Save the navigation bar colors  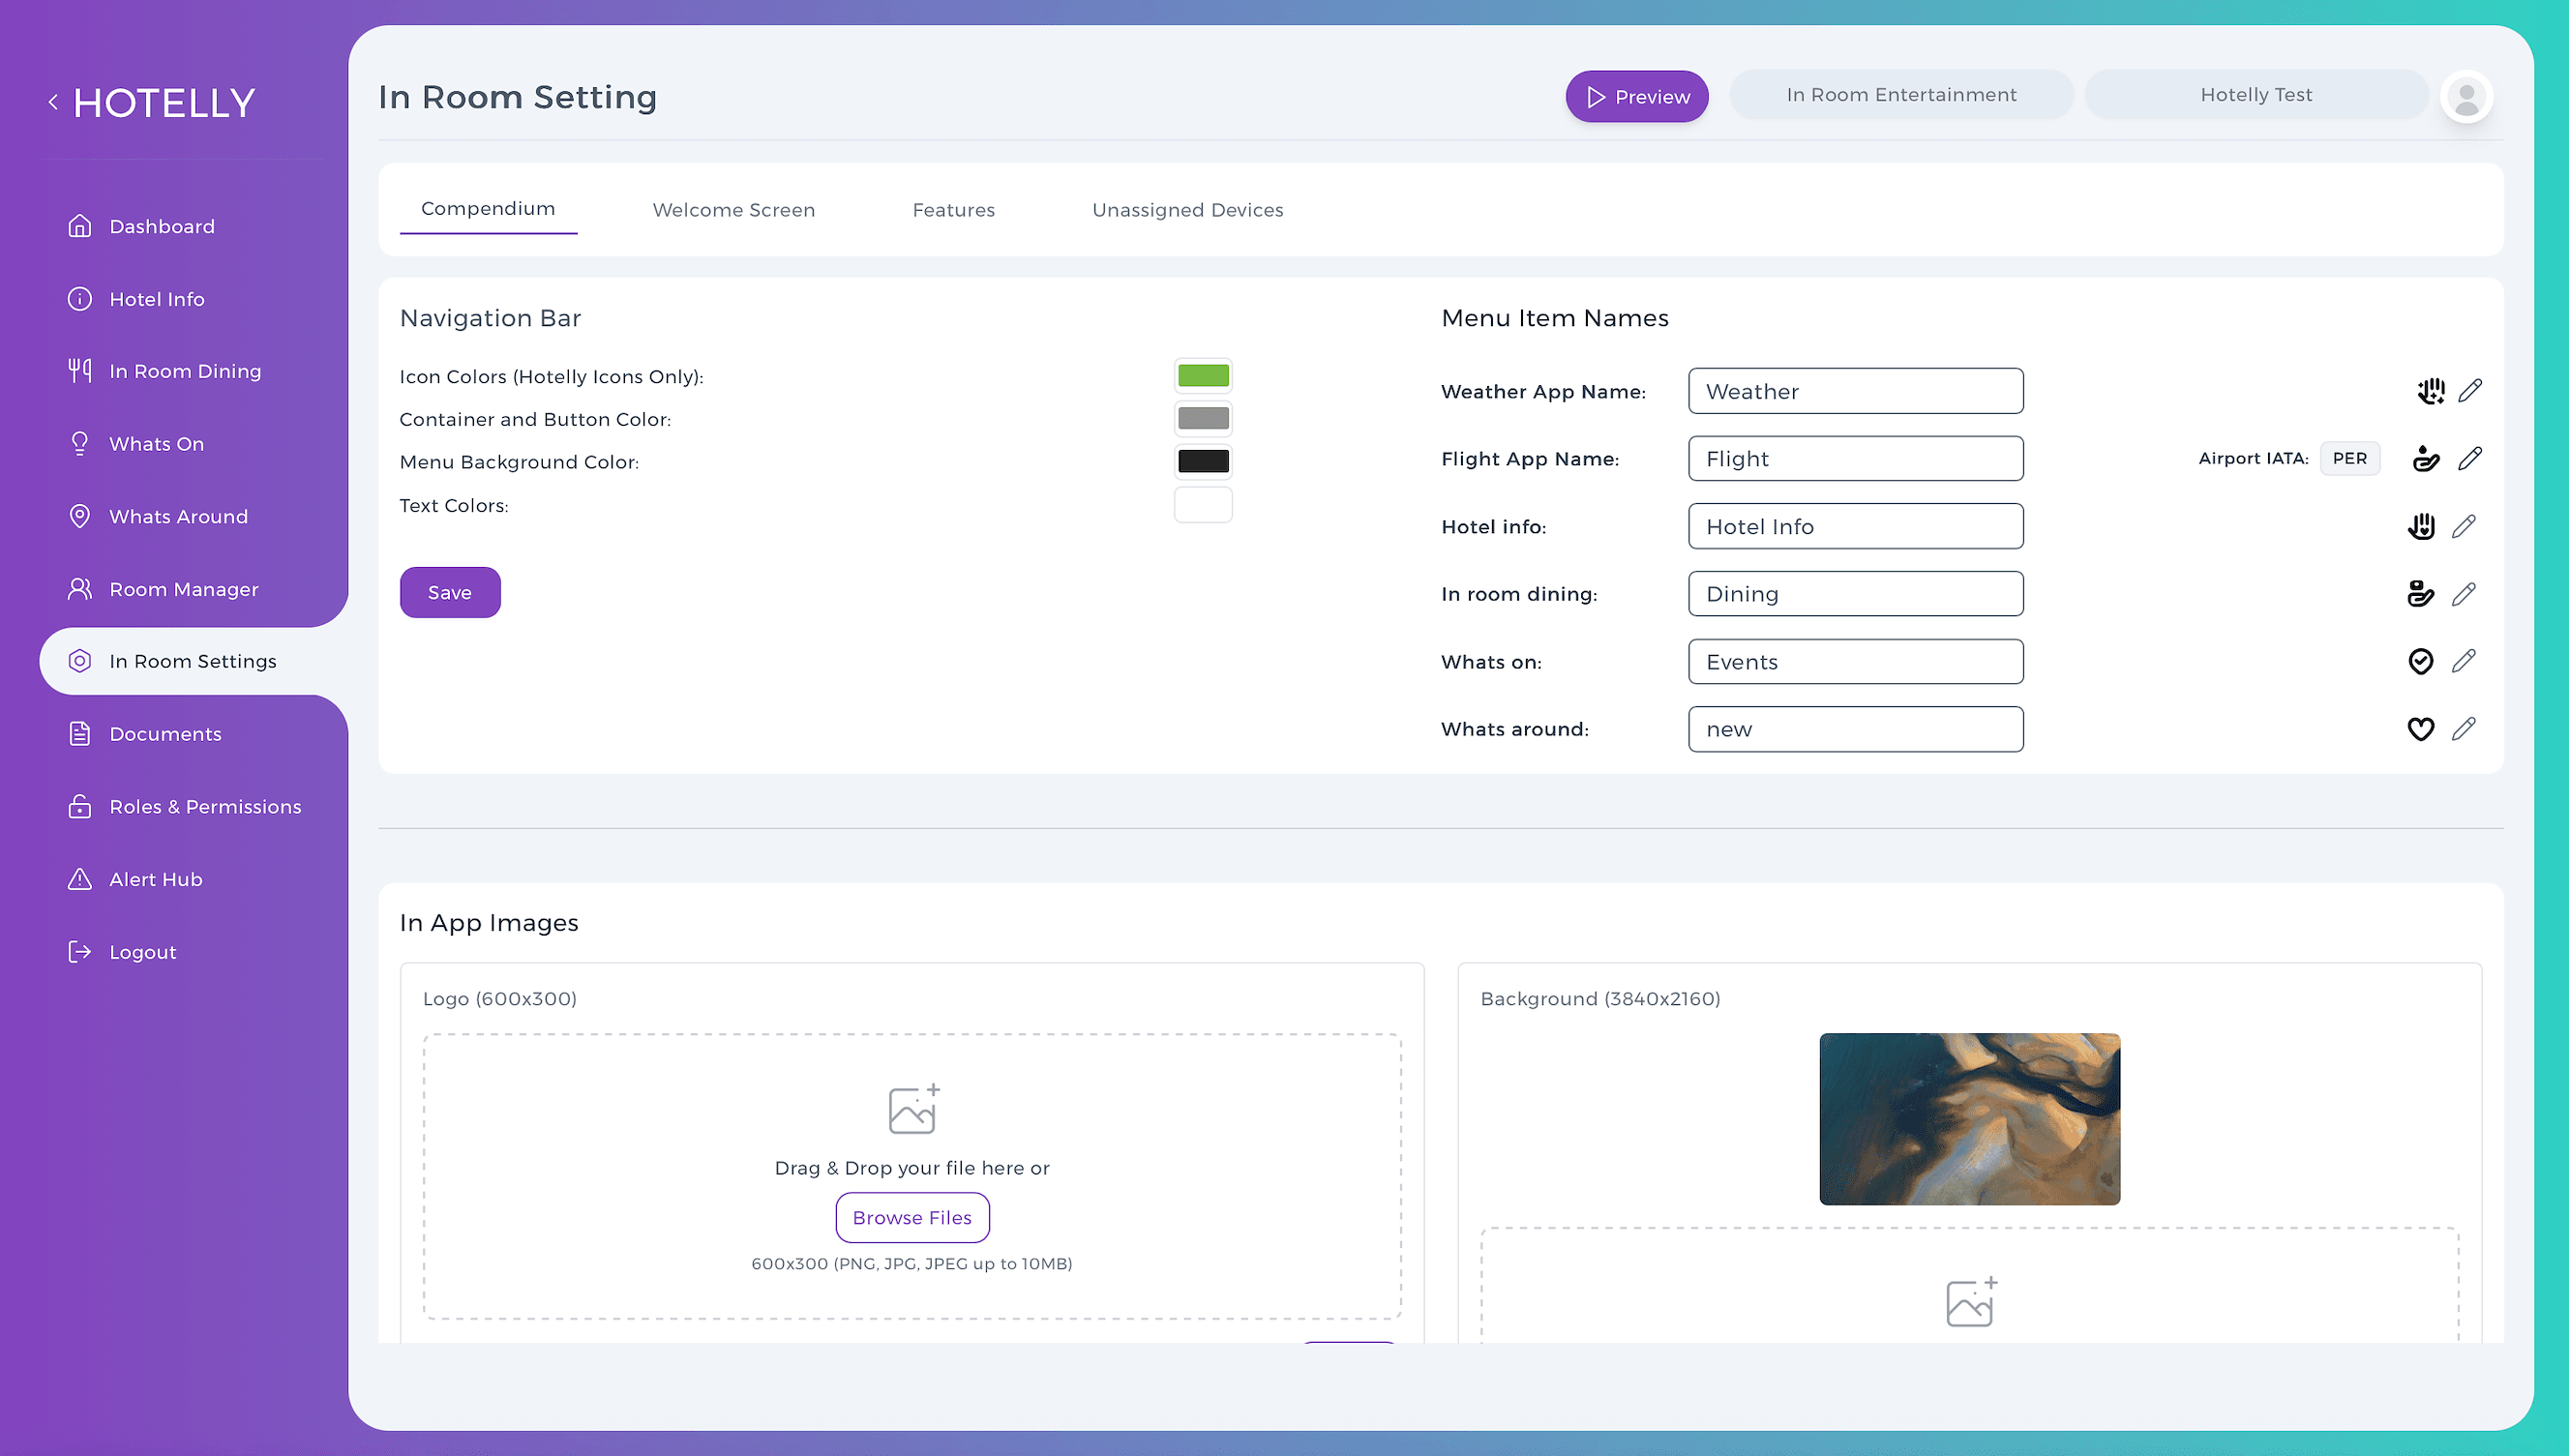point(450,592)
